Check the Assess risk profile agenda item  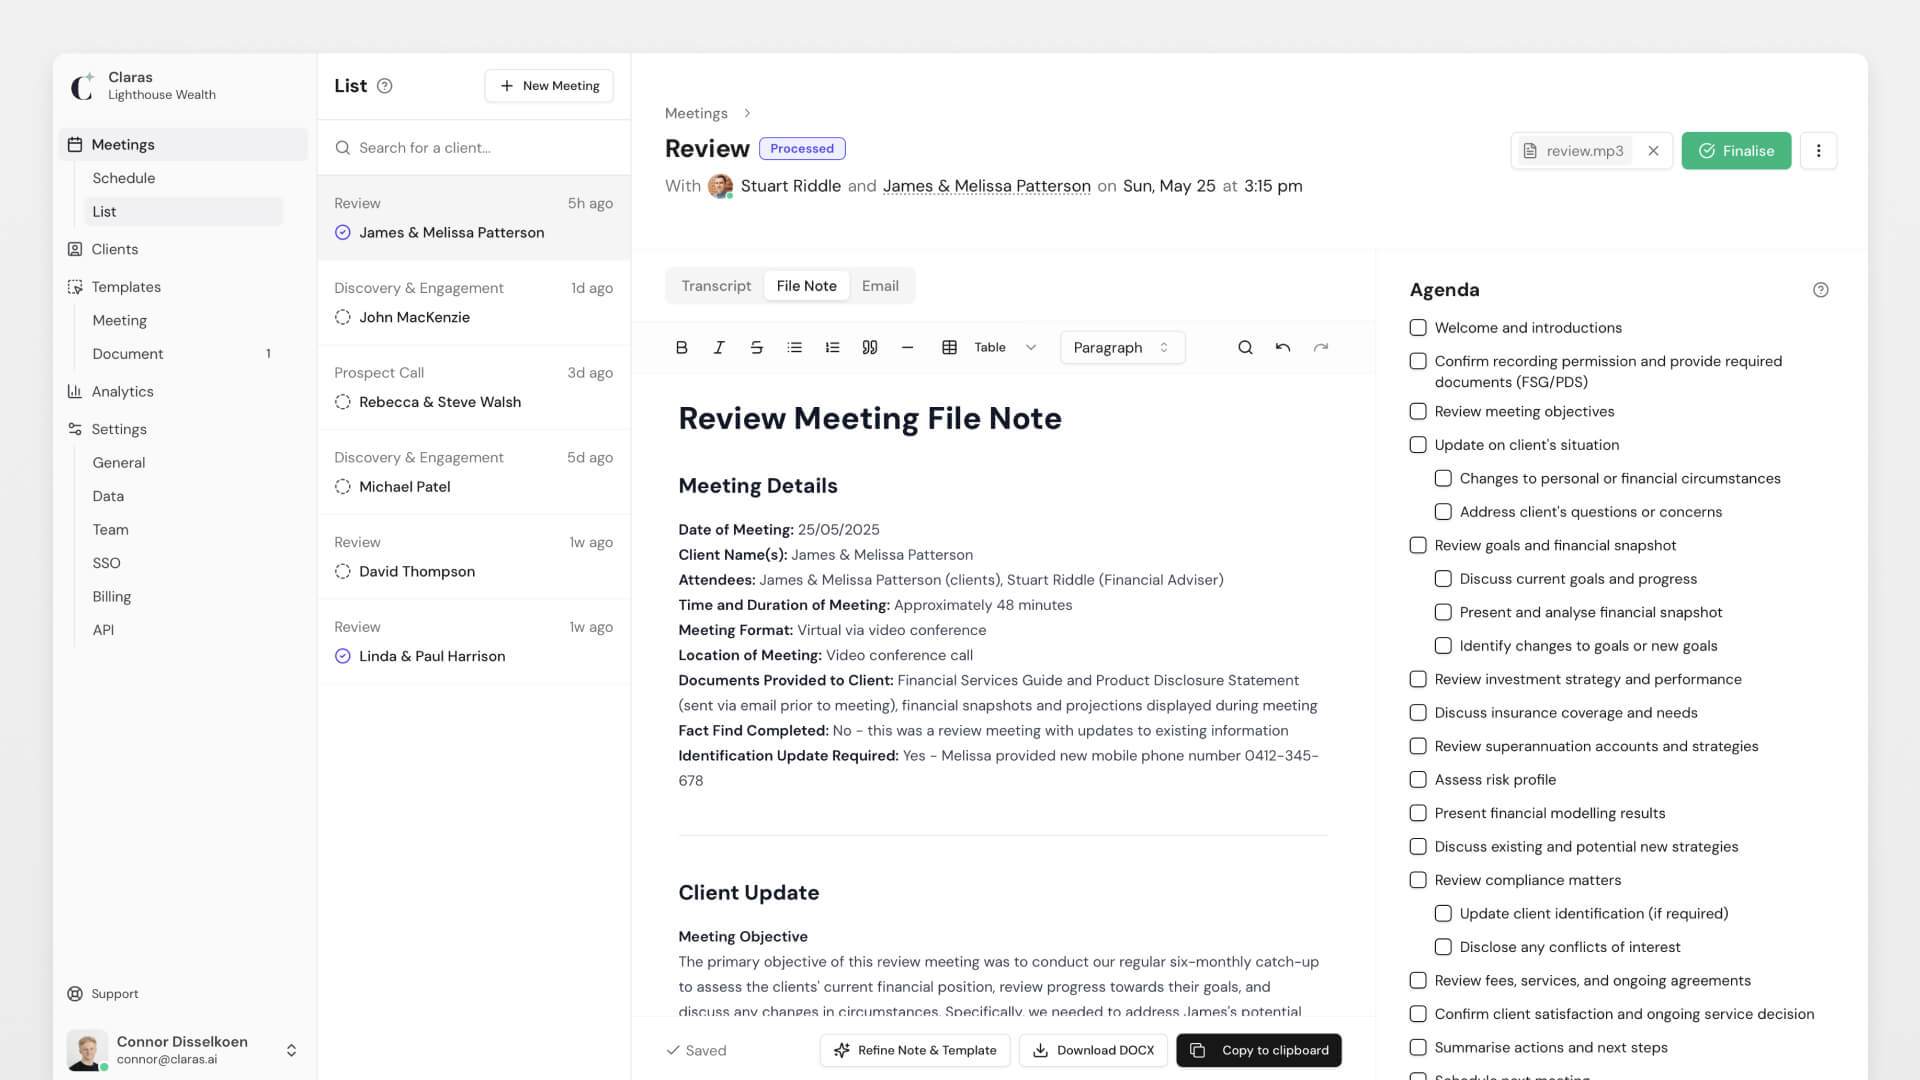1417,779
